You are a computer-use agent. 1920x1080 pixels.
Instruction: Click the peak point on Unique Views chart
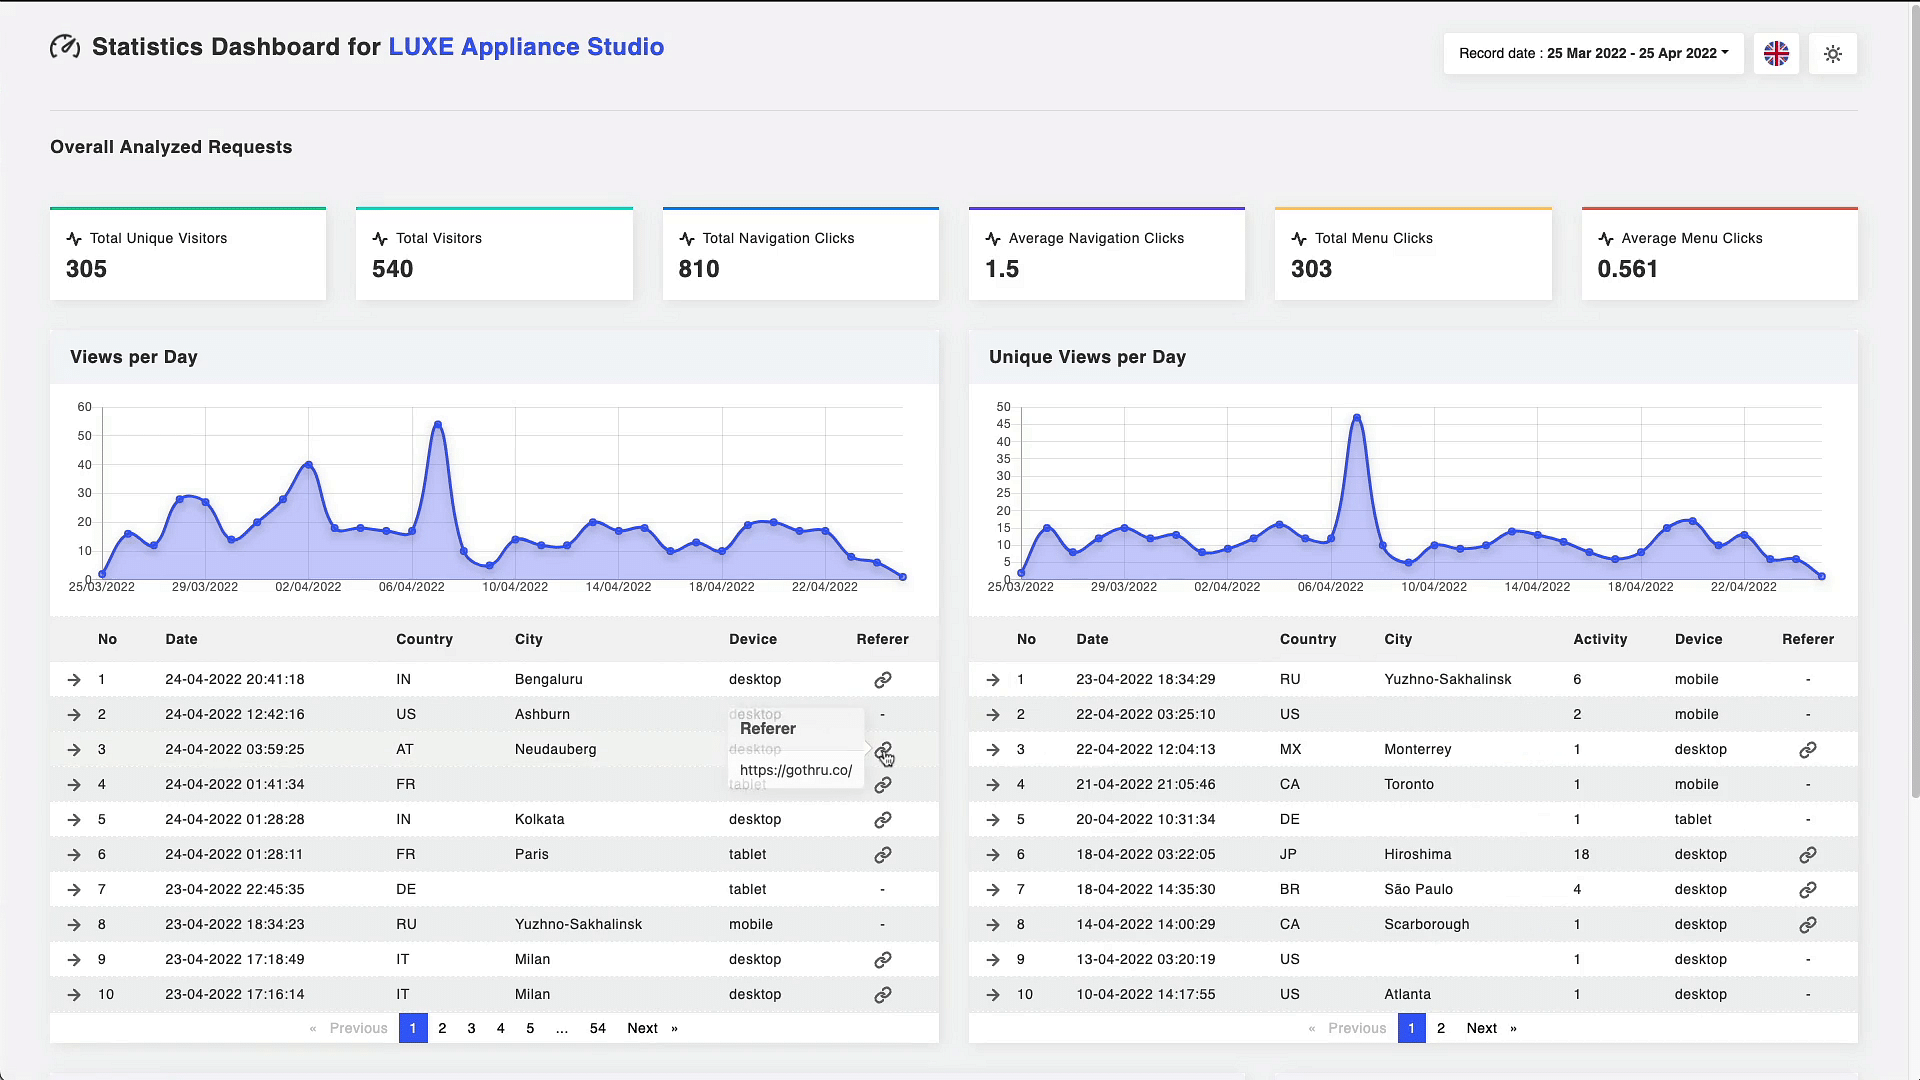click(x=1357, y=418)
